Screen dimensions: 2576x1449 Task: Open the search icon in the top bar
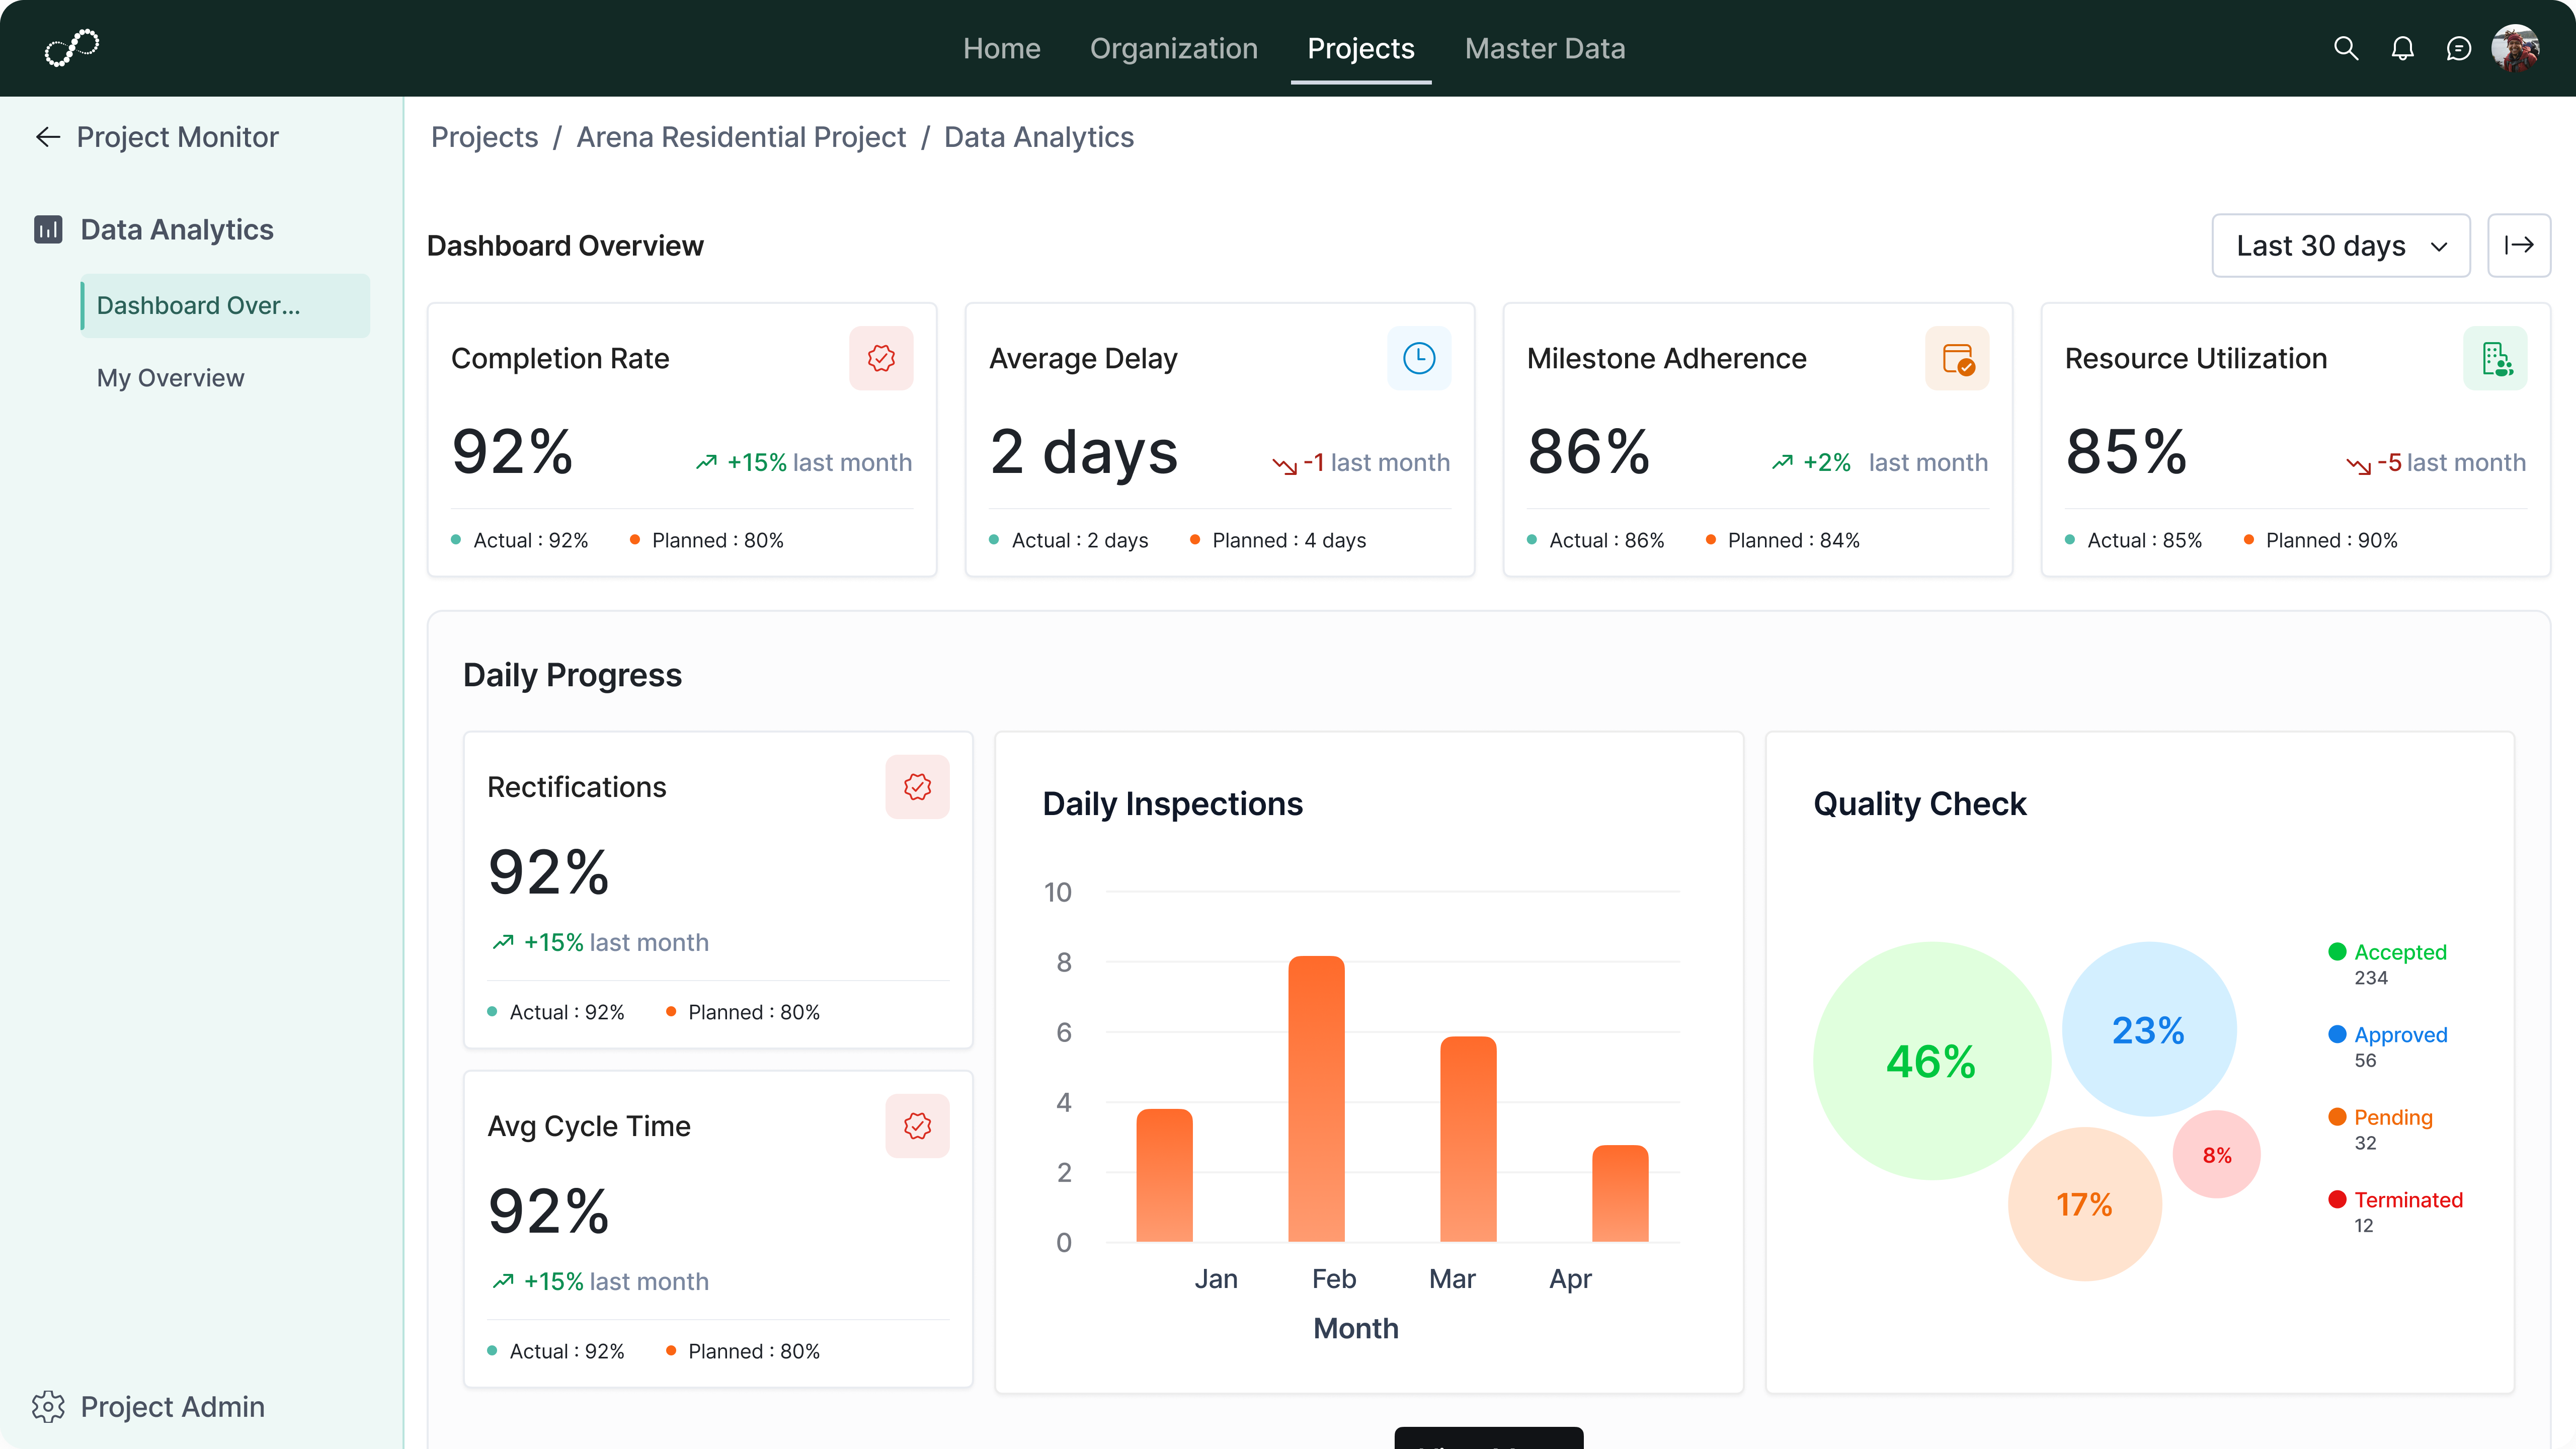(2346, 48)
